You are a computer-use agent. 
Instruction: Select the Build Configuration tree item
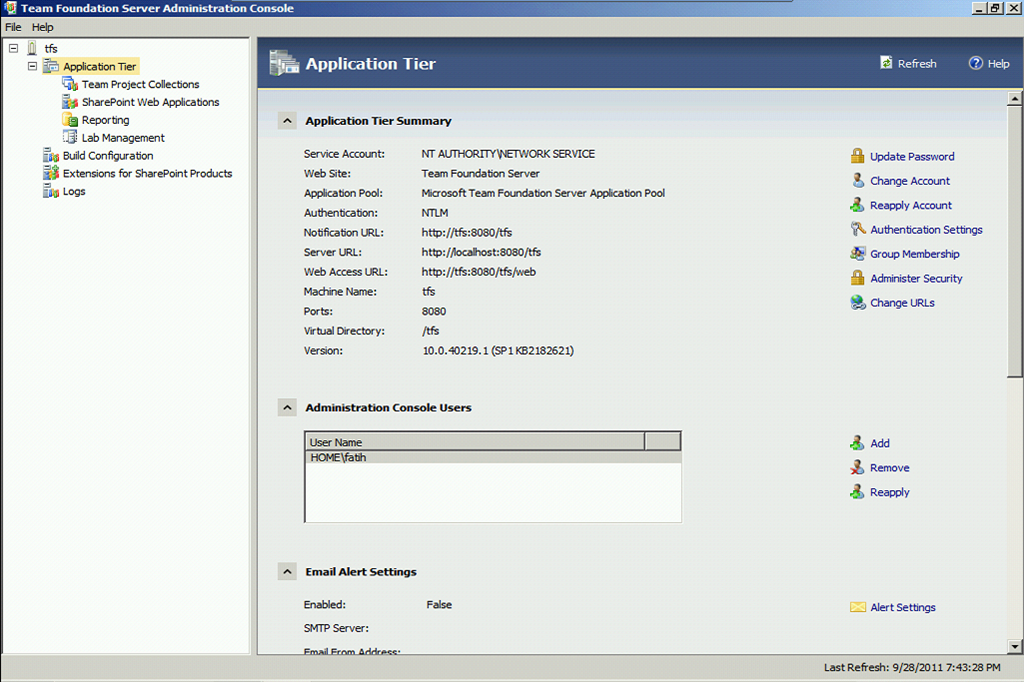click(x=108, y=155)
